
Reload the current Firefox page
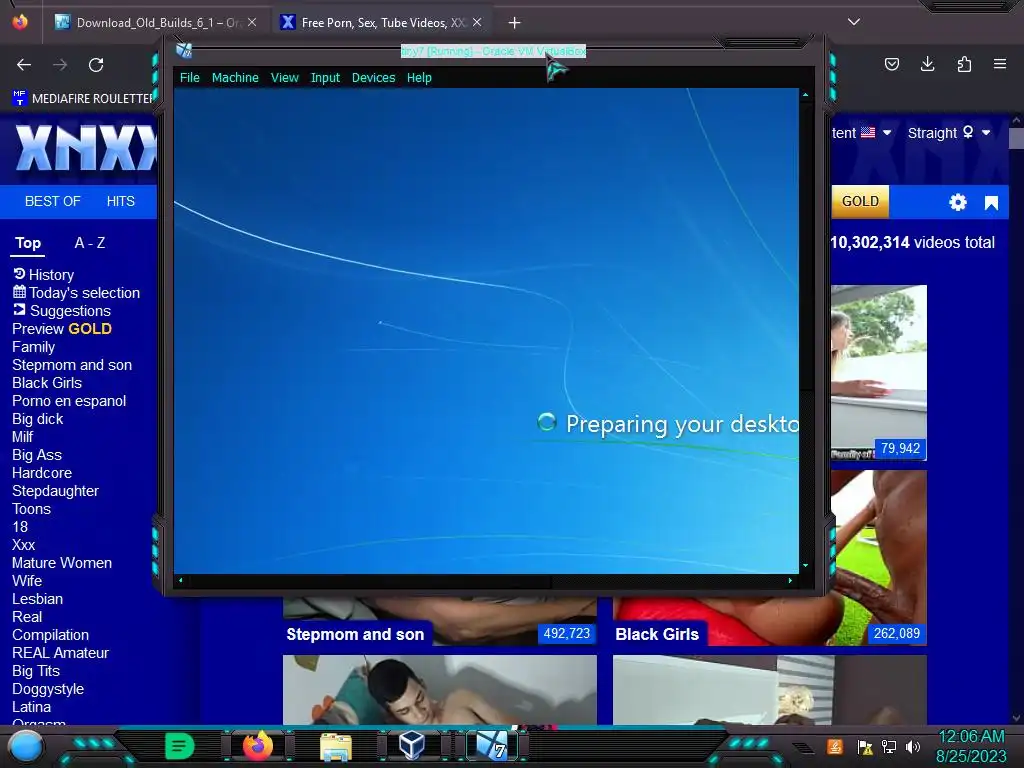click(96, 65)
